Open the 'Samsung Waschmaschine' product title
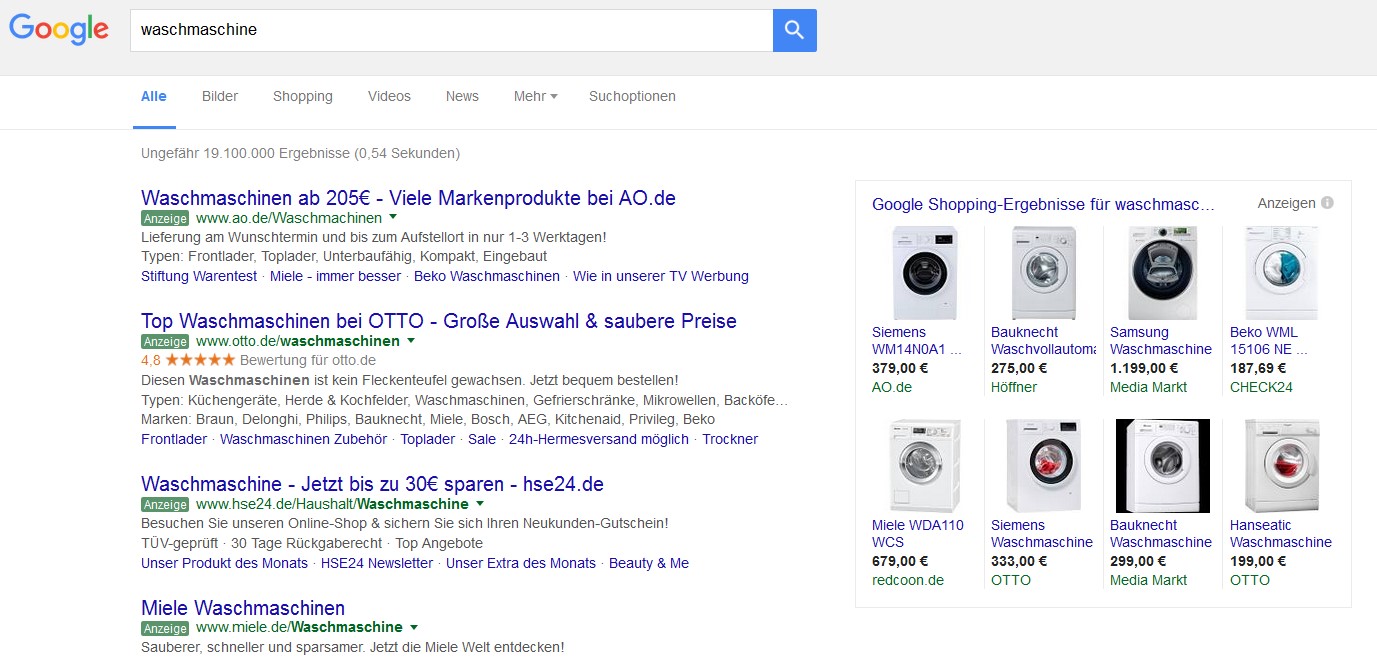 point(1161,341)
